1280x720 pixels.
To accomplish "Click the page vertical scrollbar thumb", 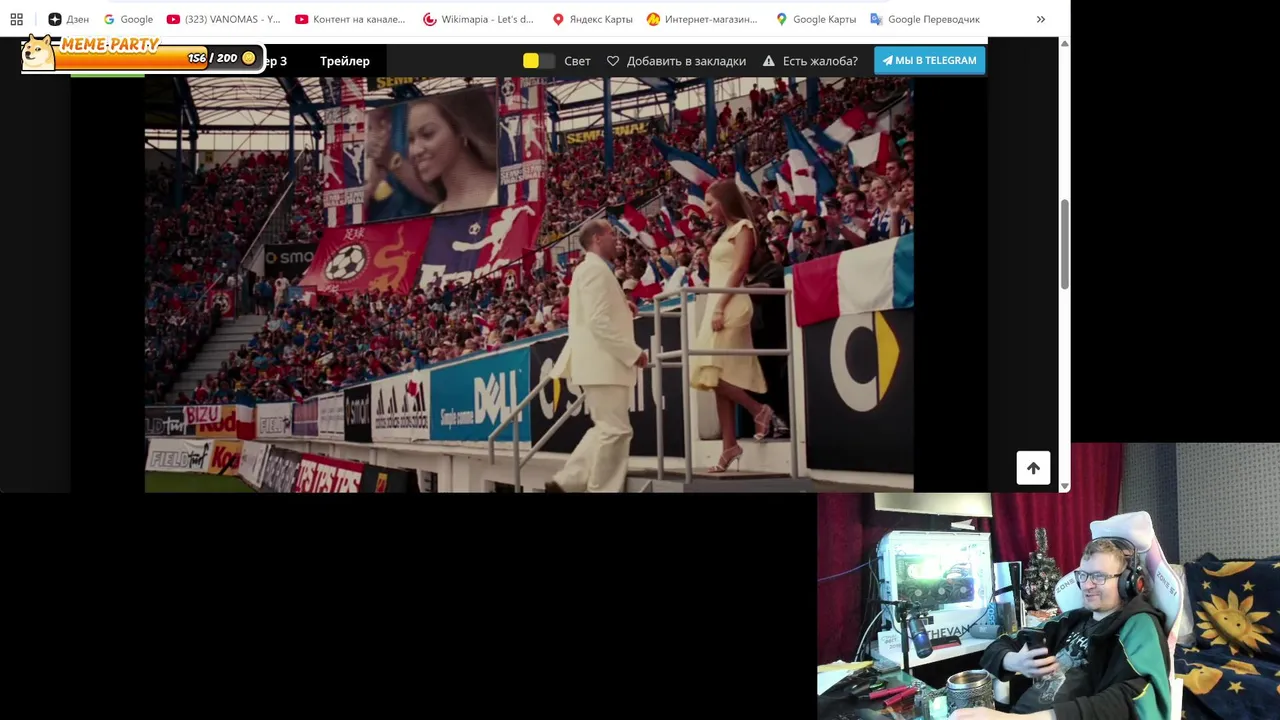I will [1064, 245].
